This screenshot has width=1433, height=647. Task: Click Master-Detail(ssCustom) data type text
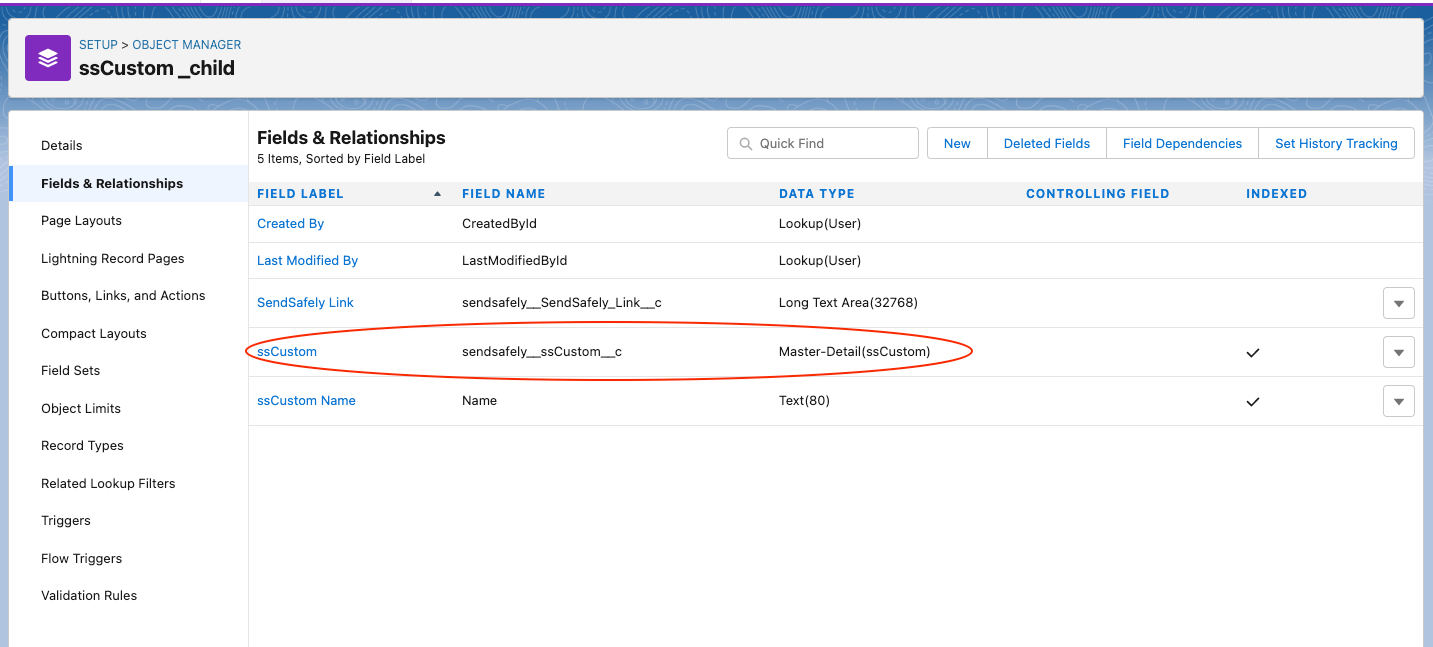pos(855,352)
